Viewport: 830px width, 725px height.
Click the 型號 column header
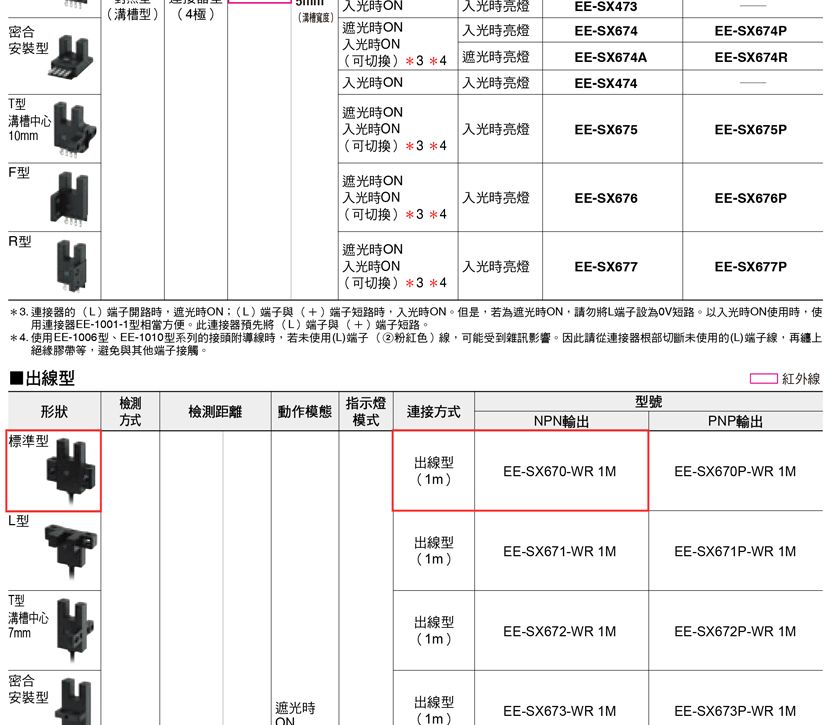648,402
